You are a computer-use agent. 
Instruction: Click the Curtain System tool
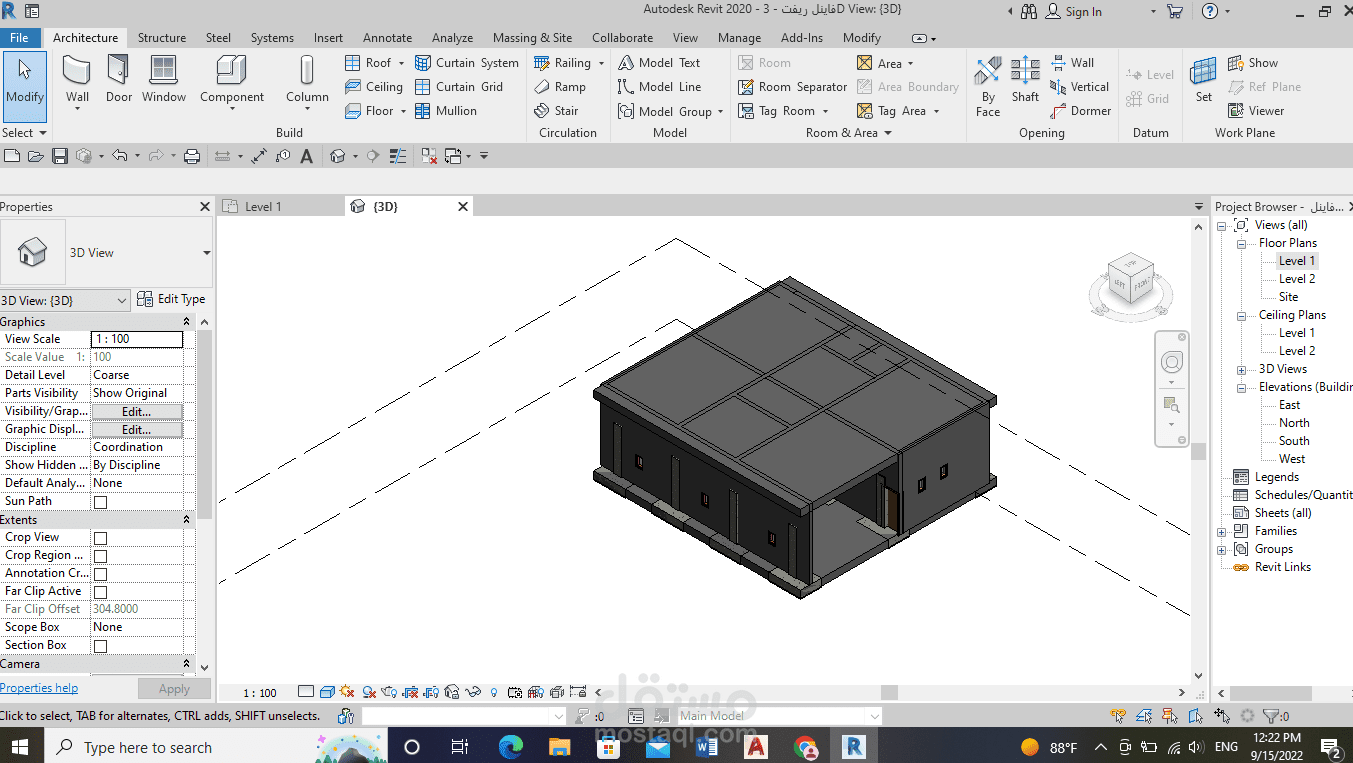[467, 63]
